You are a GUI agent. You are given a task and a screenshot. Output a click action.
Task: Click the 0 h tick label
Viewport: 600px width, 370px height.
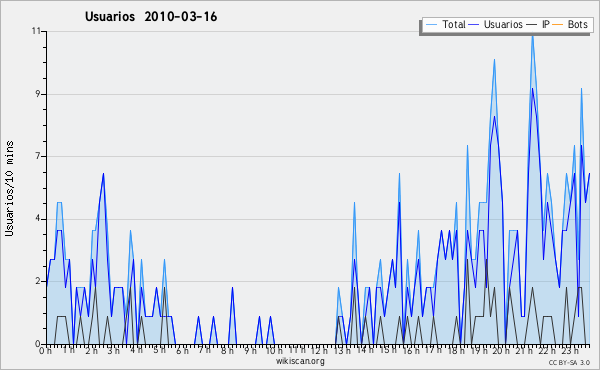pos(45,350)
